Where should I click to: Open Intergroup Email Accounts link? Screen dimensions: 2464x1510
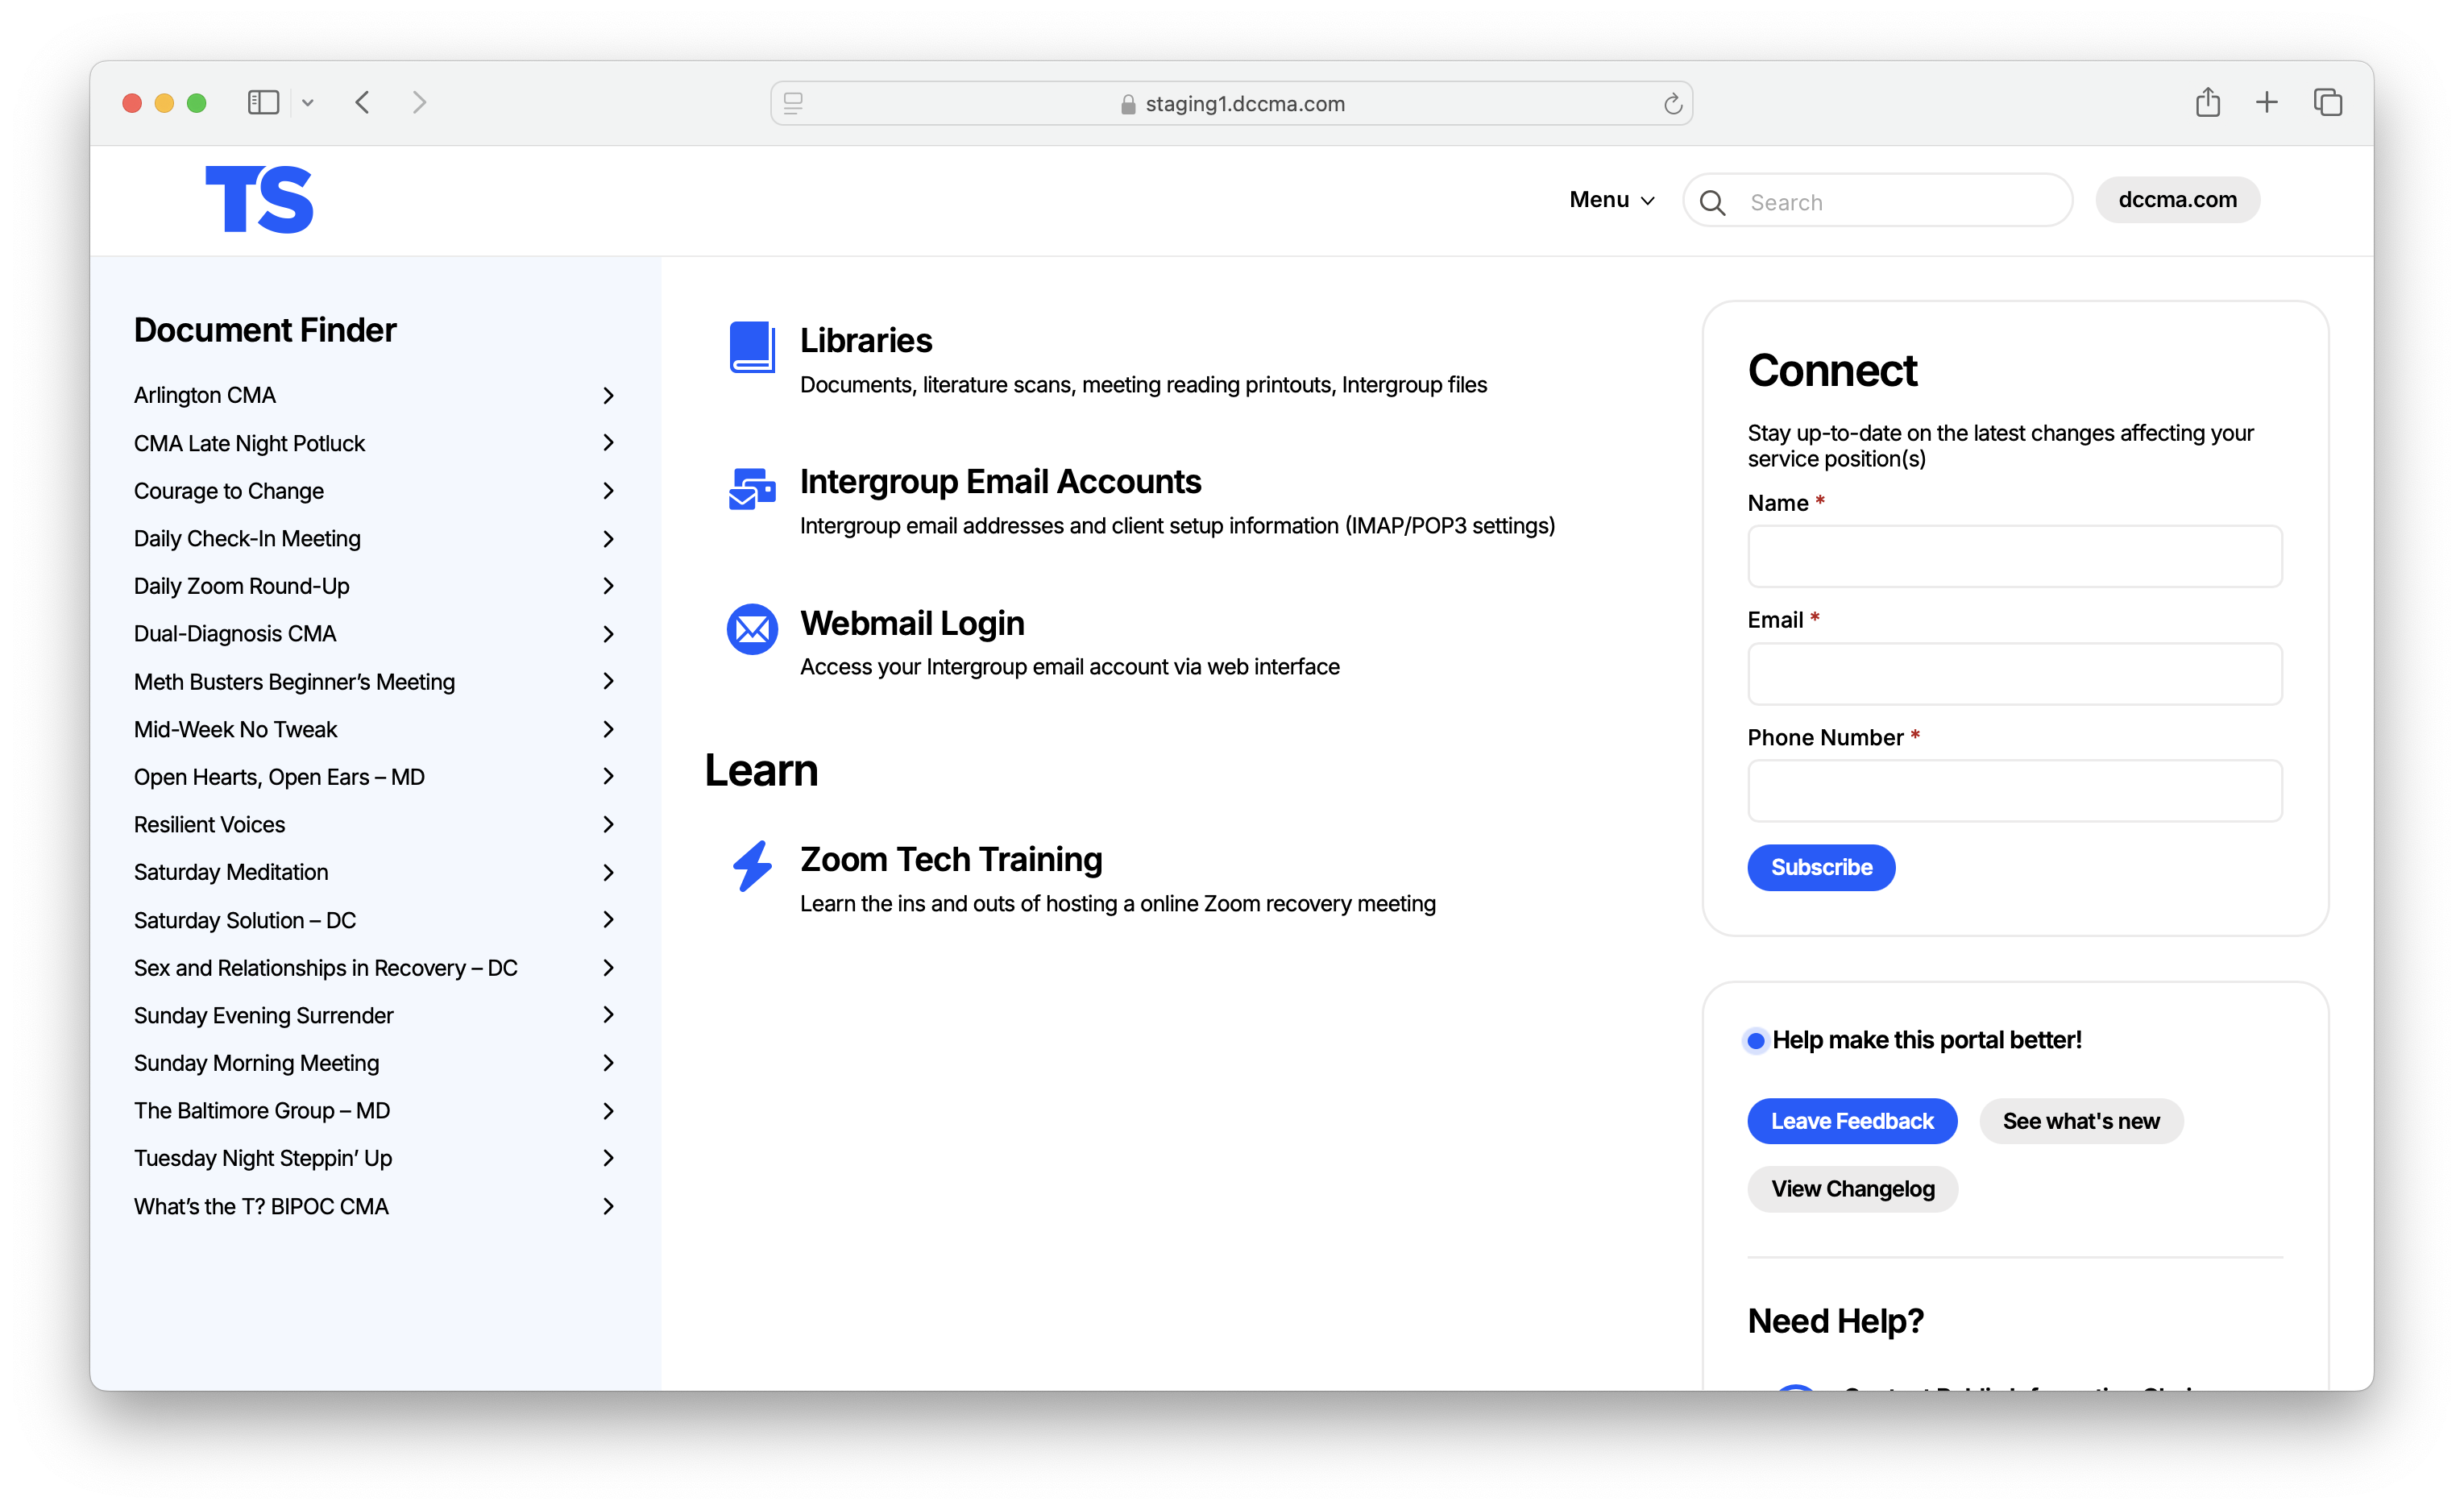[x=1000, y=482]
